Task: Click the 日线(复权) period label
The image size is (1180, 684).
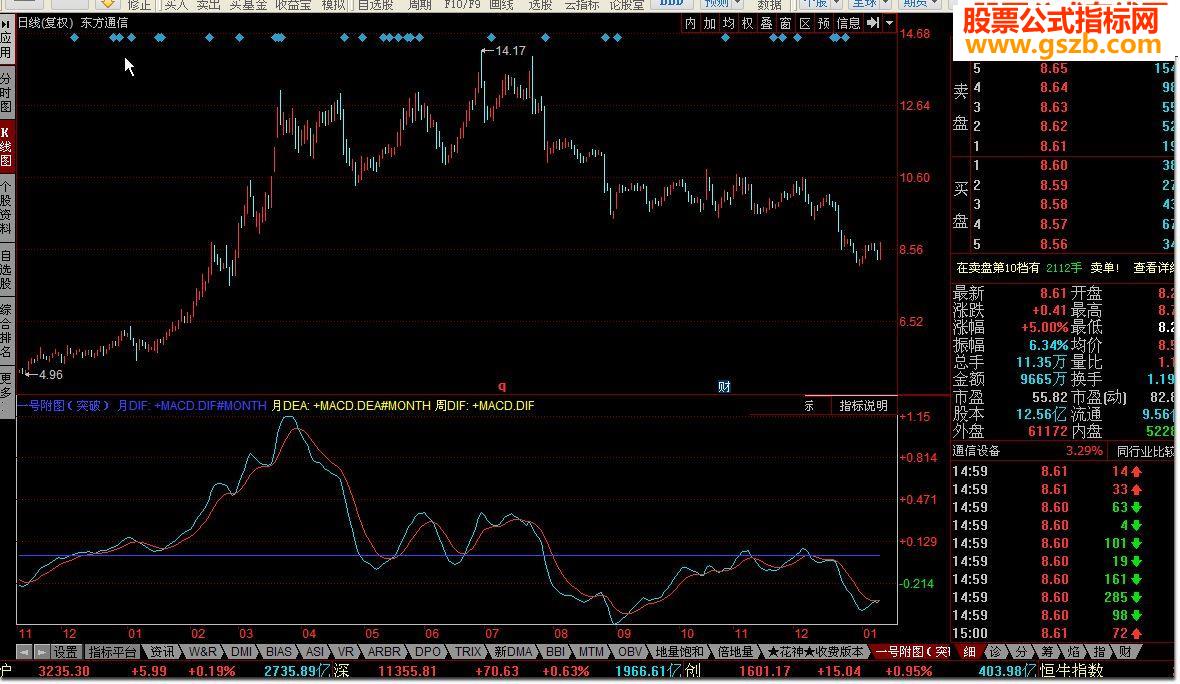Action: [45, 23]
